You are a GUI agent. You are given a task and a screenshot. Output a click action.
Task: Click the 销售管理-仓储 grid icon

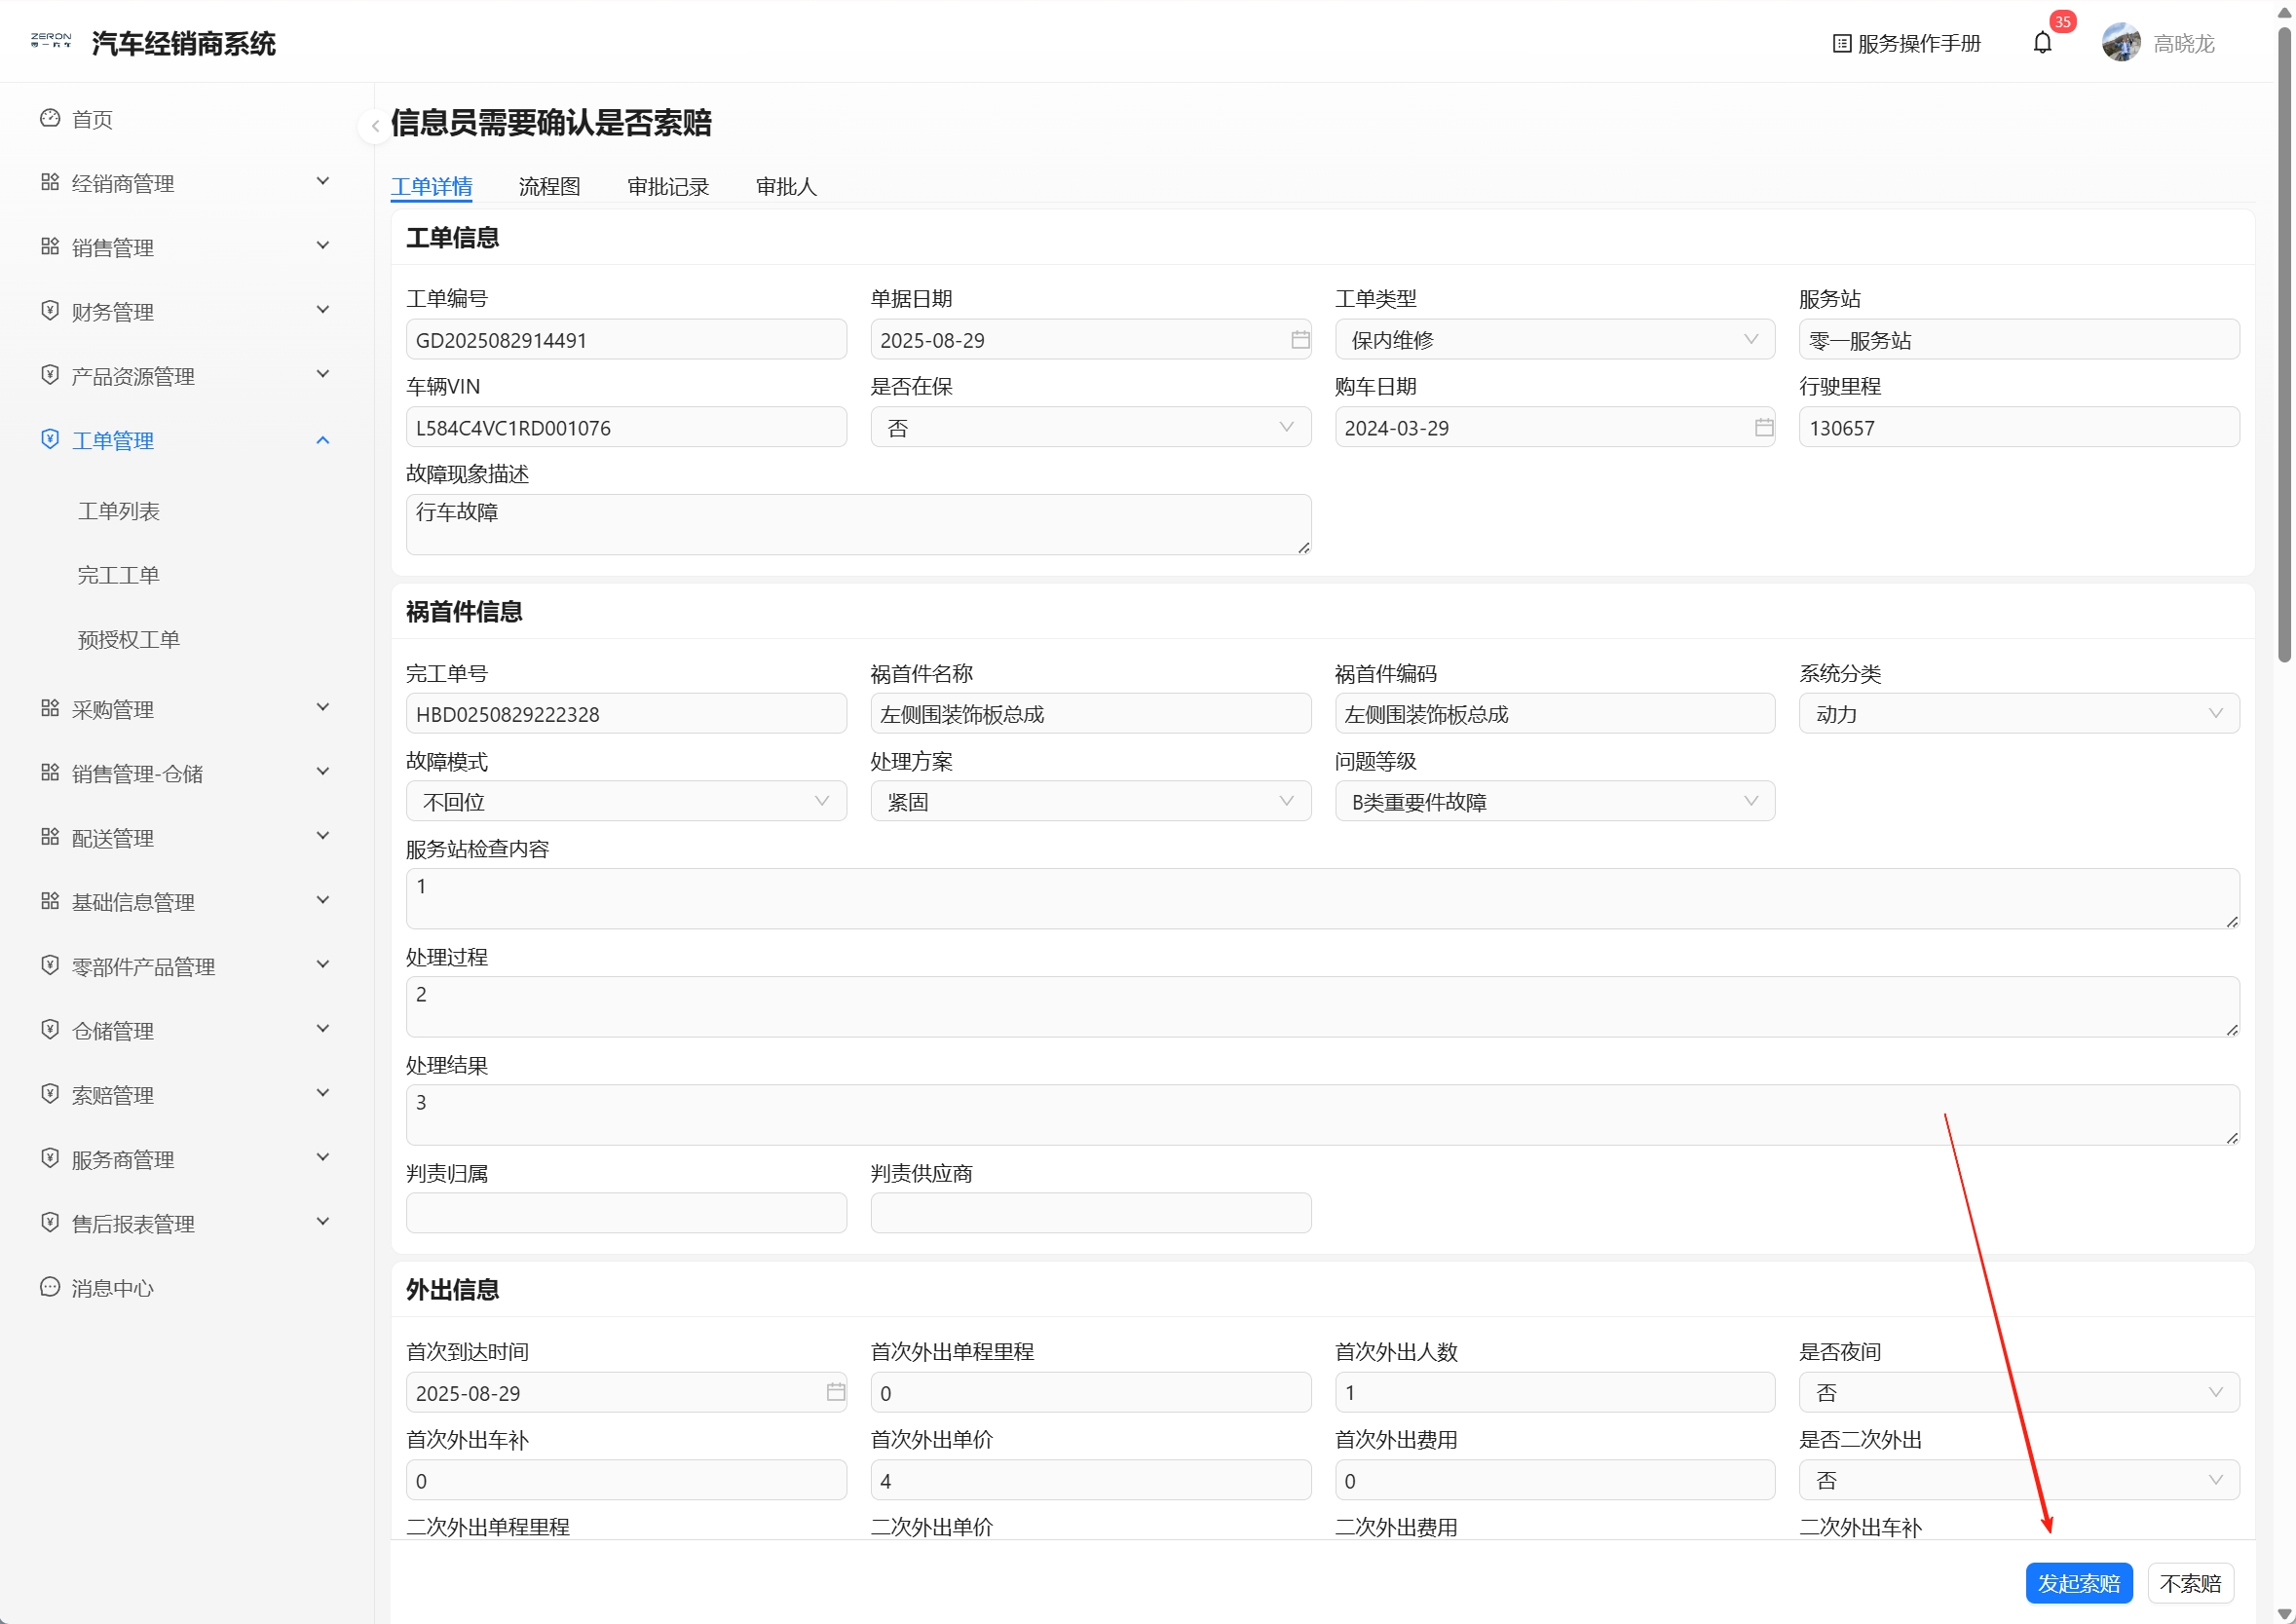(x=50, y=772)
